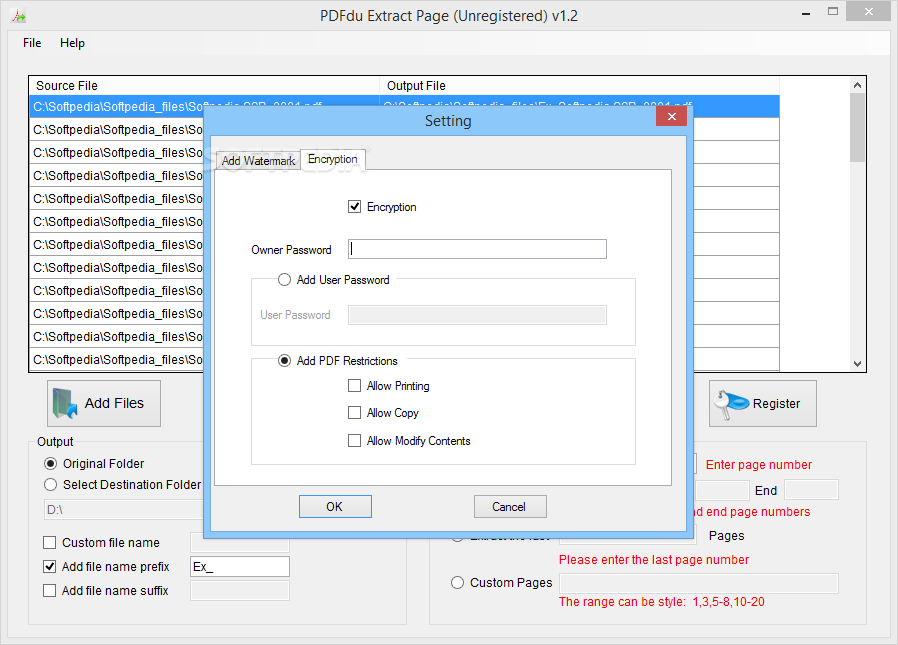898x645 pixels.
Task: Open the File menu
Action: 32,43
